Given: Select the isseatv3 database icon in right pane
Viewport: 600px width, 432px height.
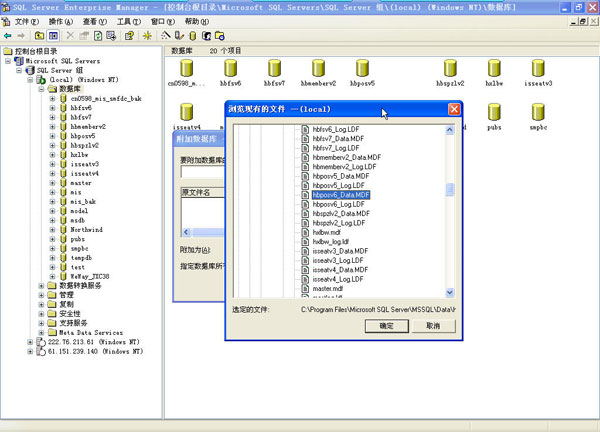Looking at the screenshot, I should [x=538, y=69].
